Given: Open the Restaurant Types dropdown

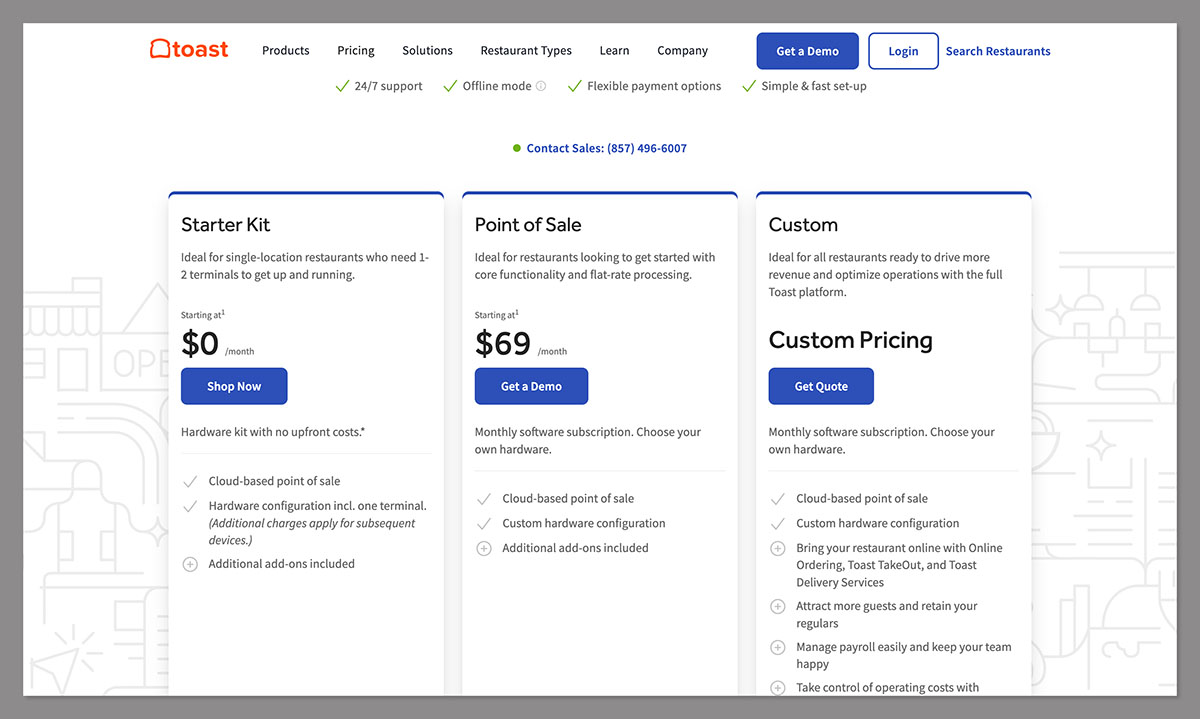Looking at the screenshot, I should pyautogui.click(x=526, y=51).
